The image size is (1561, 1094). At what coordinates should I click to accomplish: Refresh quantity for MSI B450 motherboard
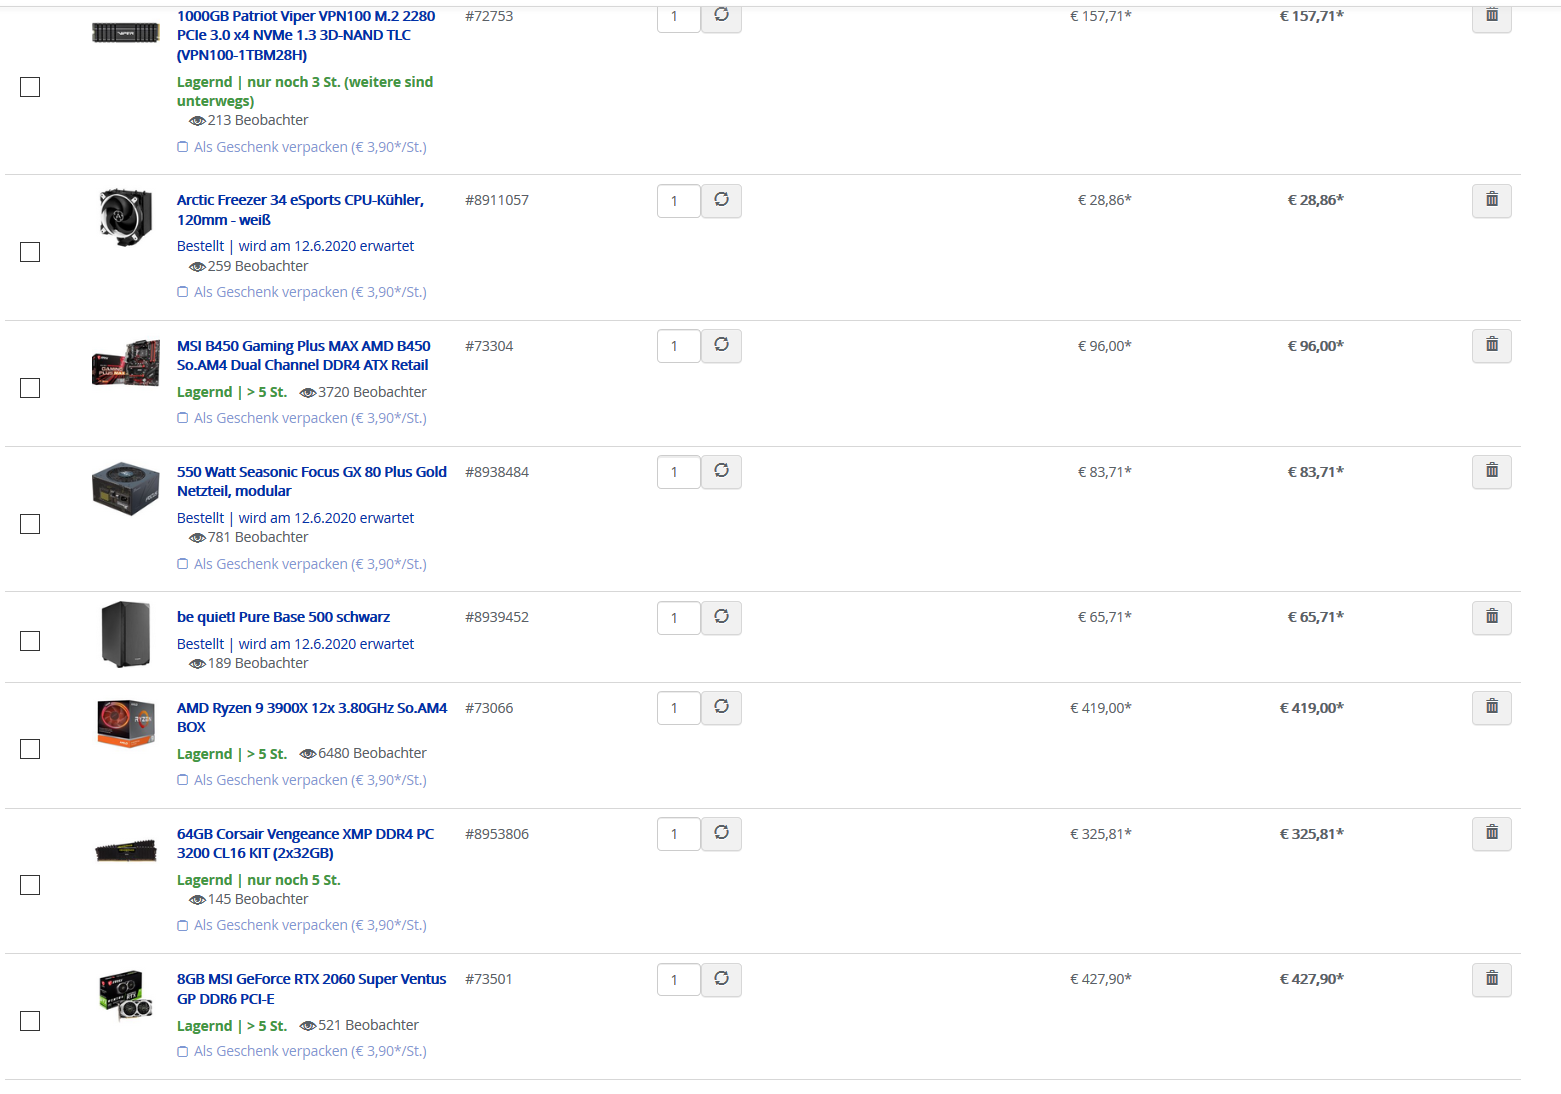[x=721, y=346]
